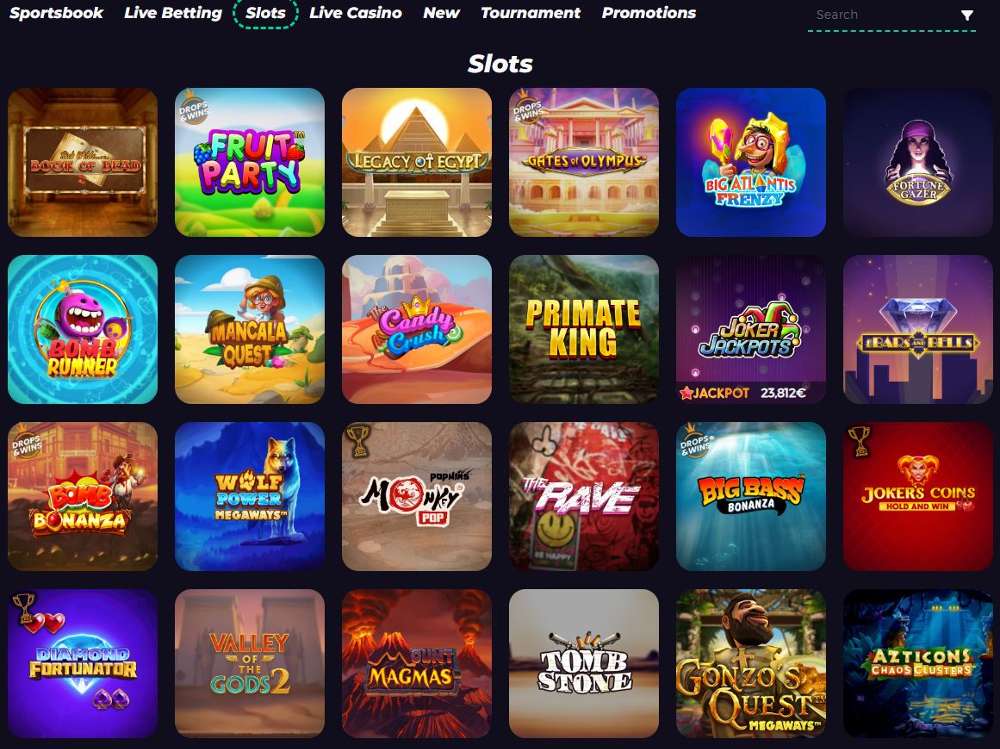Image resolution: width=1000 pixels, height=749 pixels.
Task: Switch to the Live Casino tab
Action: pyautogui.click(x=355, y=13)
